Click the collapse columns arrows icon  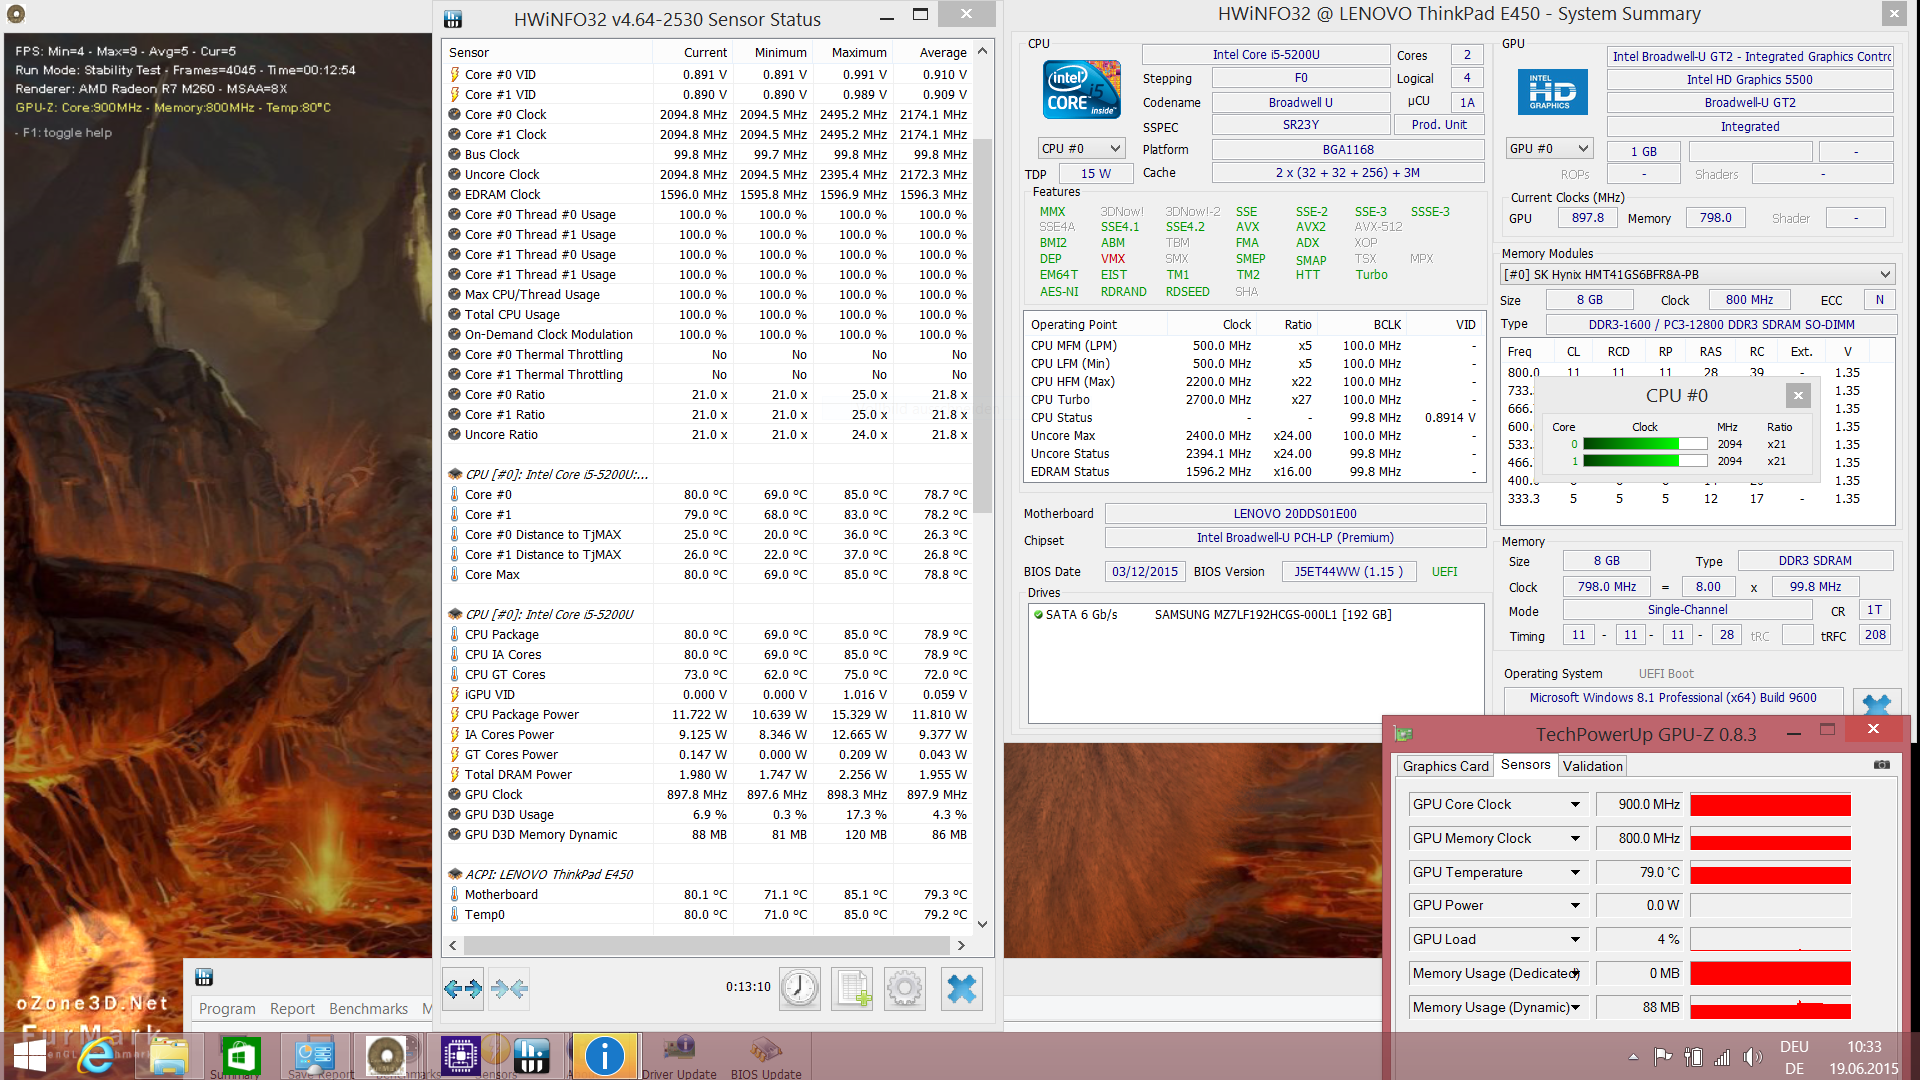pos(509,989)
